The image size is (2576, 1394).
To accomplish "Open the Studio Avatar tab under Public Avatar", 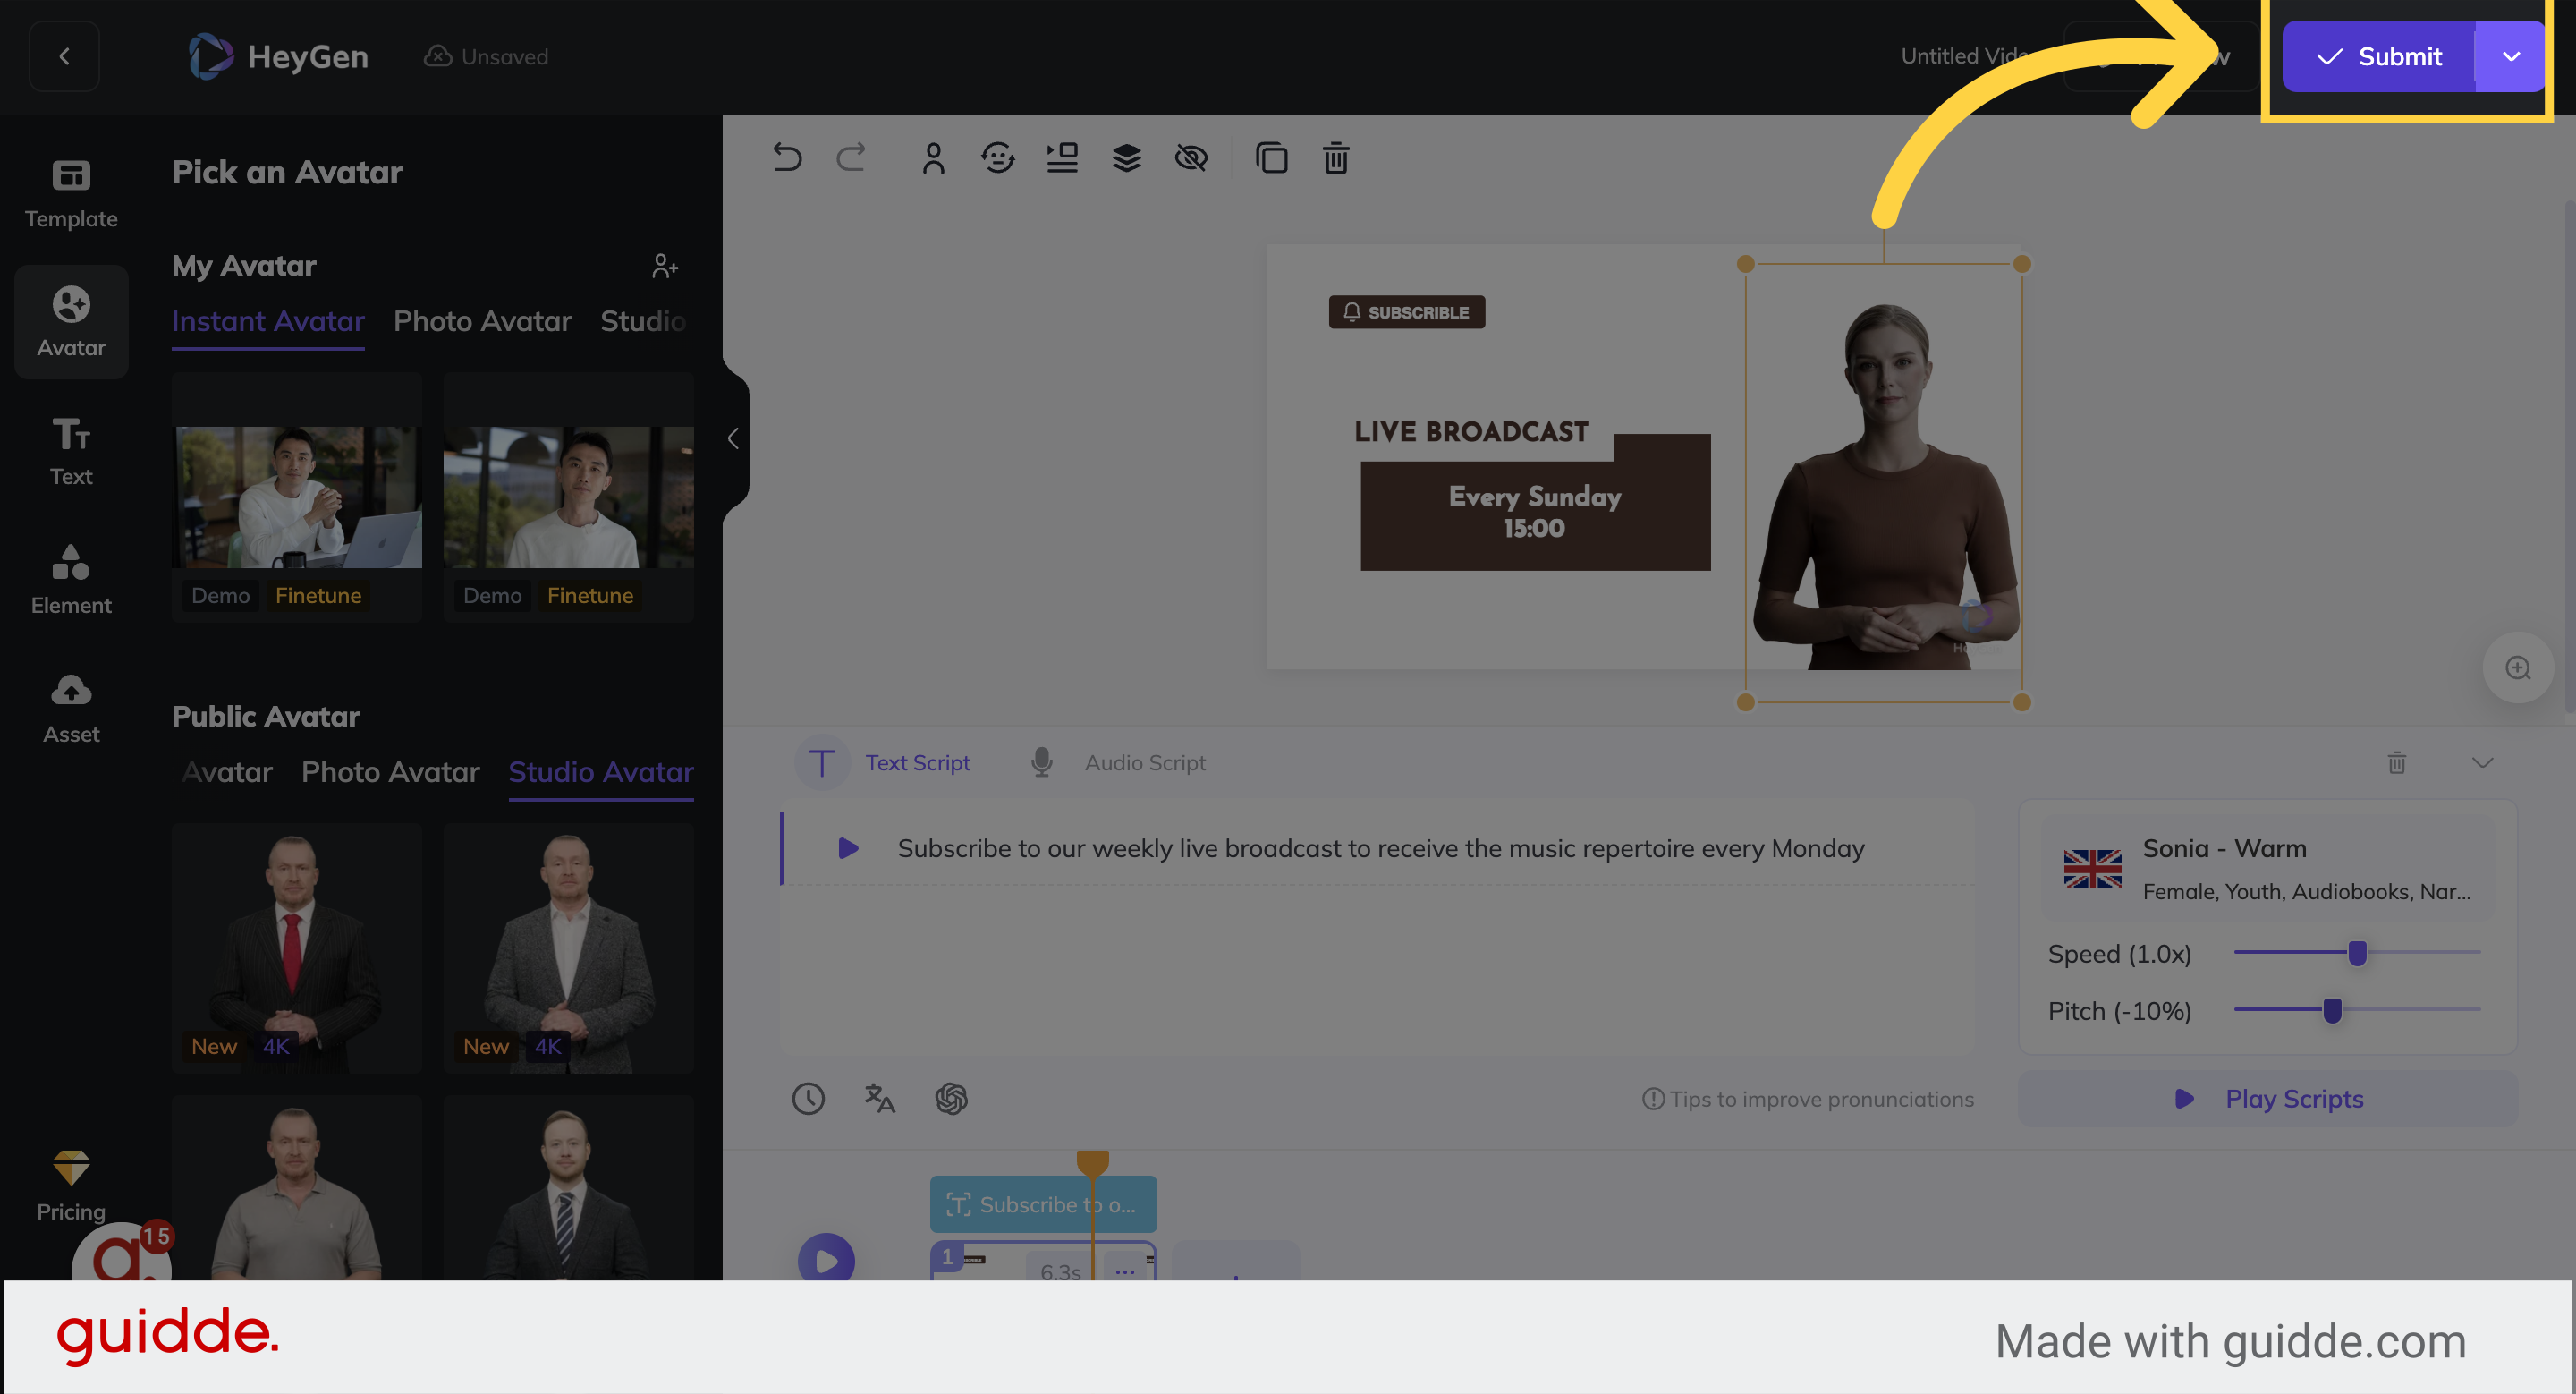I will tap(600, 772).
